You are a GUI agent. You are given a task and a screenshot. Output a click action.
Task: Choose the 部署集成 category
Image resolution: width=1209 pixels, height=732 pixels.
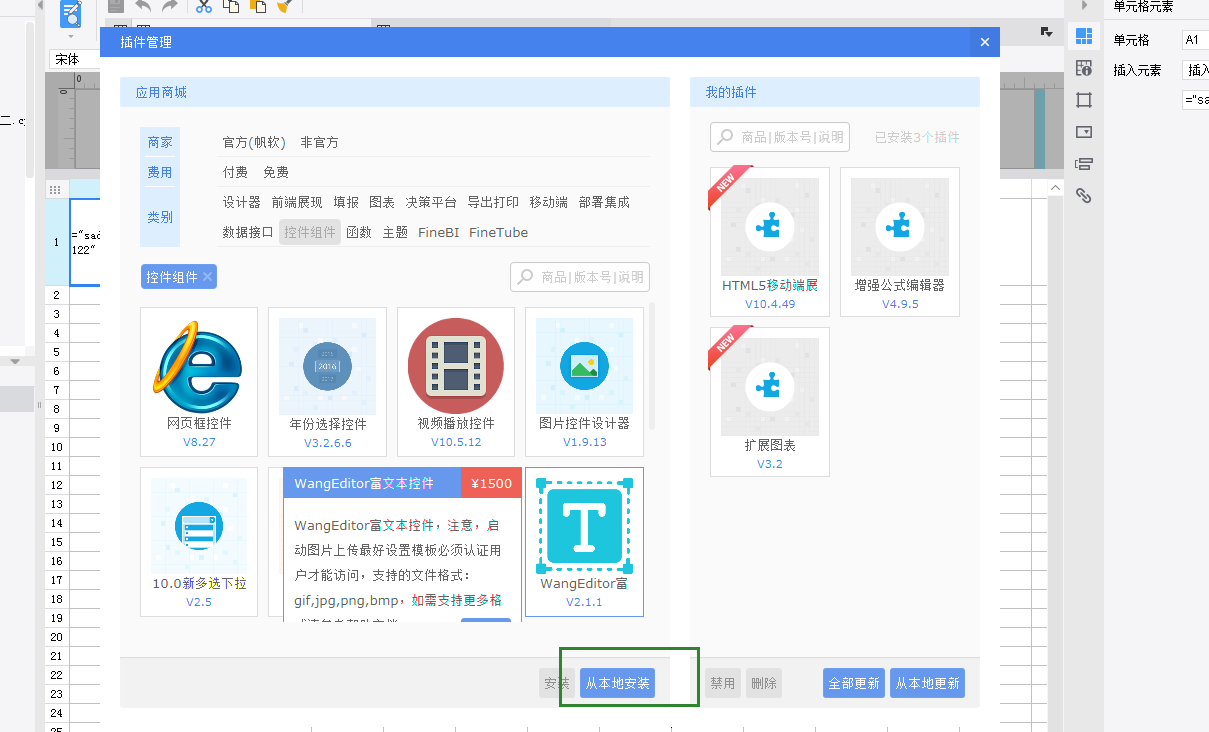tap(604, 202)
